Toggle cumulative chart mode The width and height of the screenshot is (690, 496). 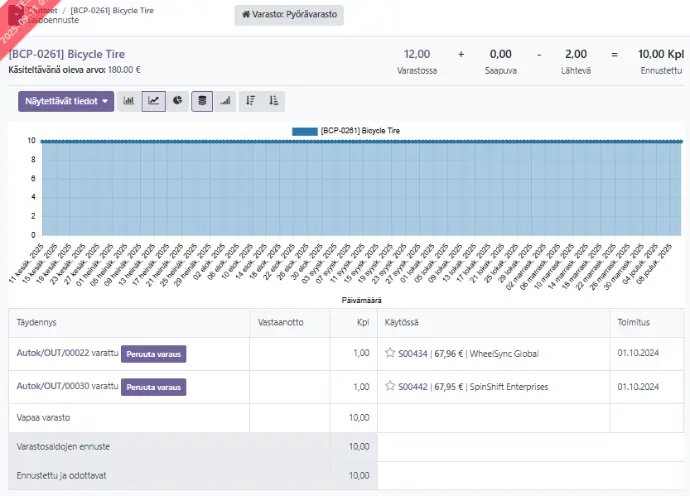point(225,101)
